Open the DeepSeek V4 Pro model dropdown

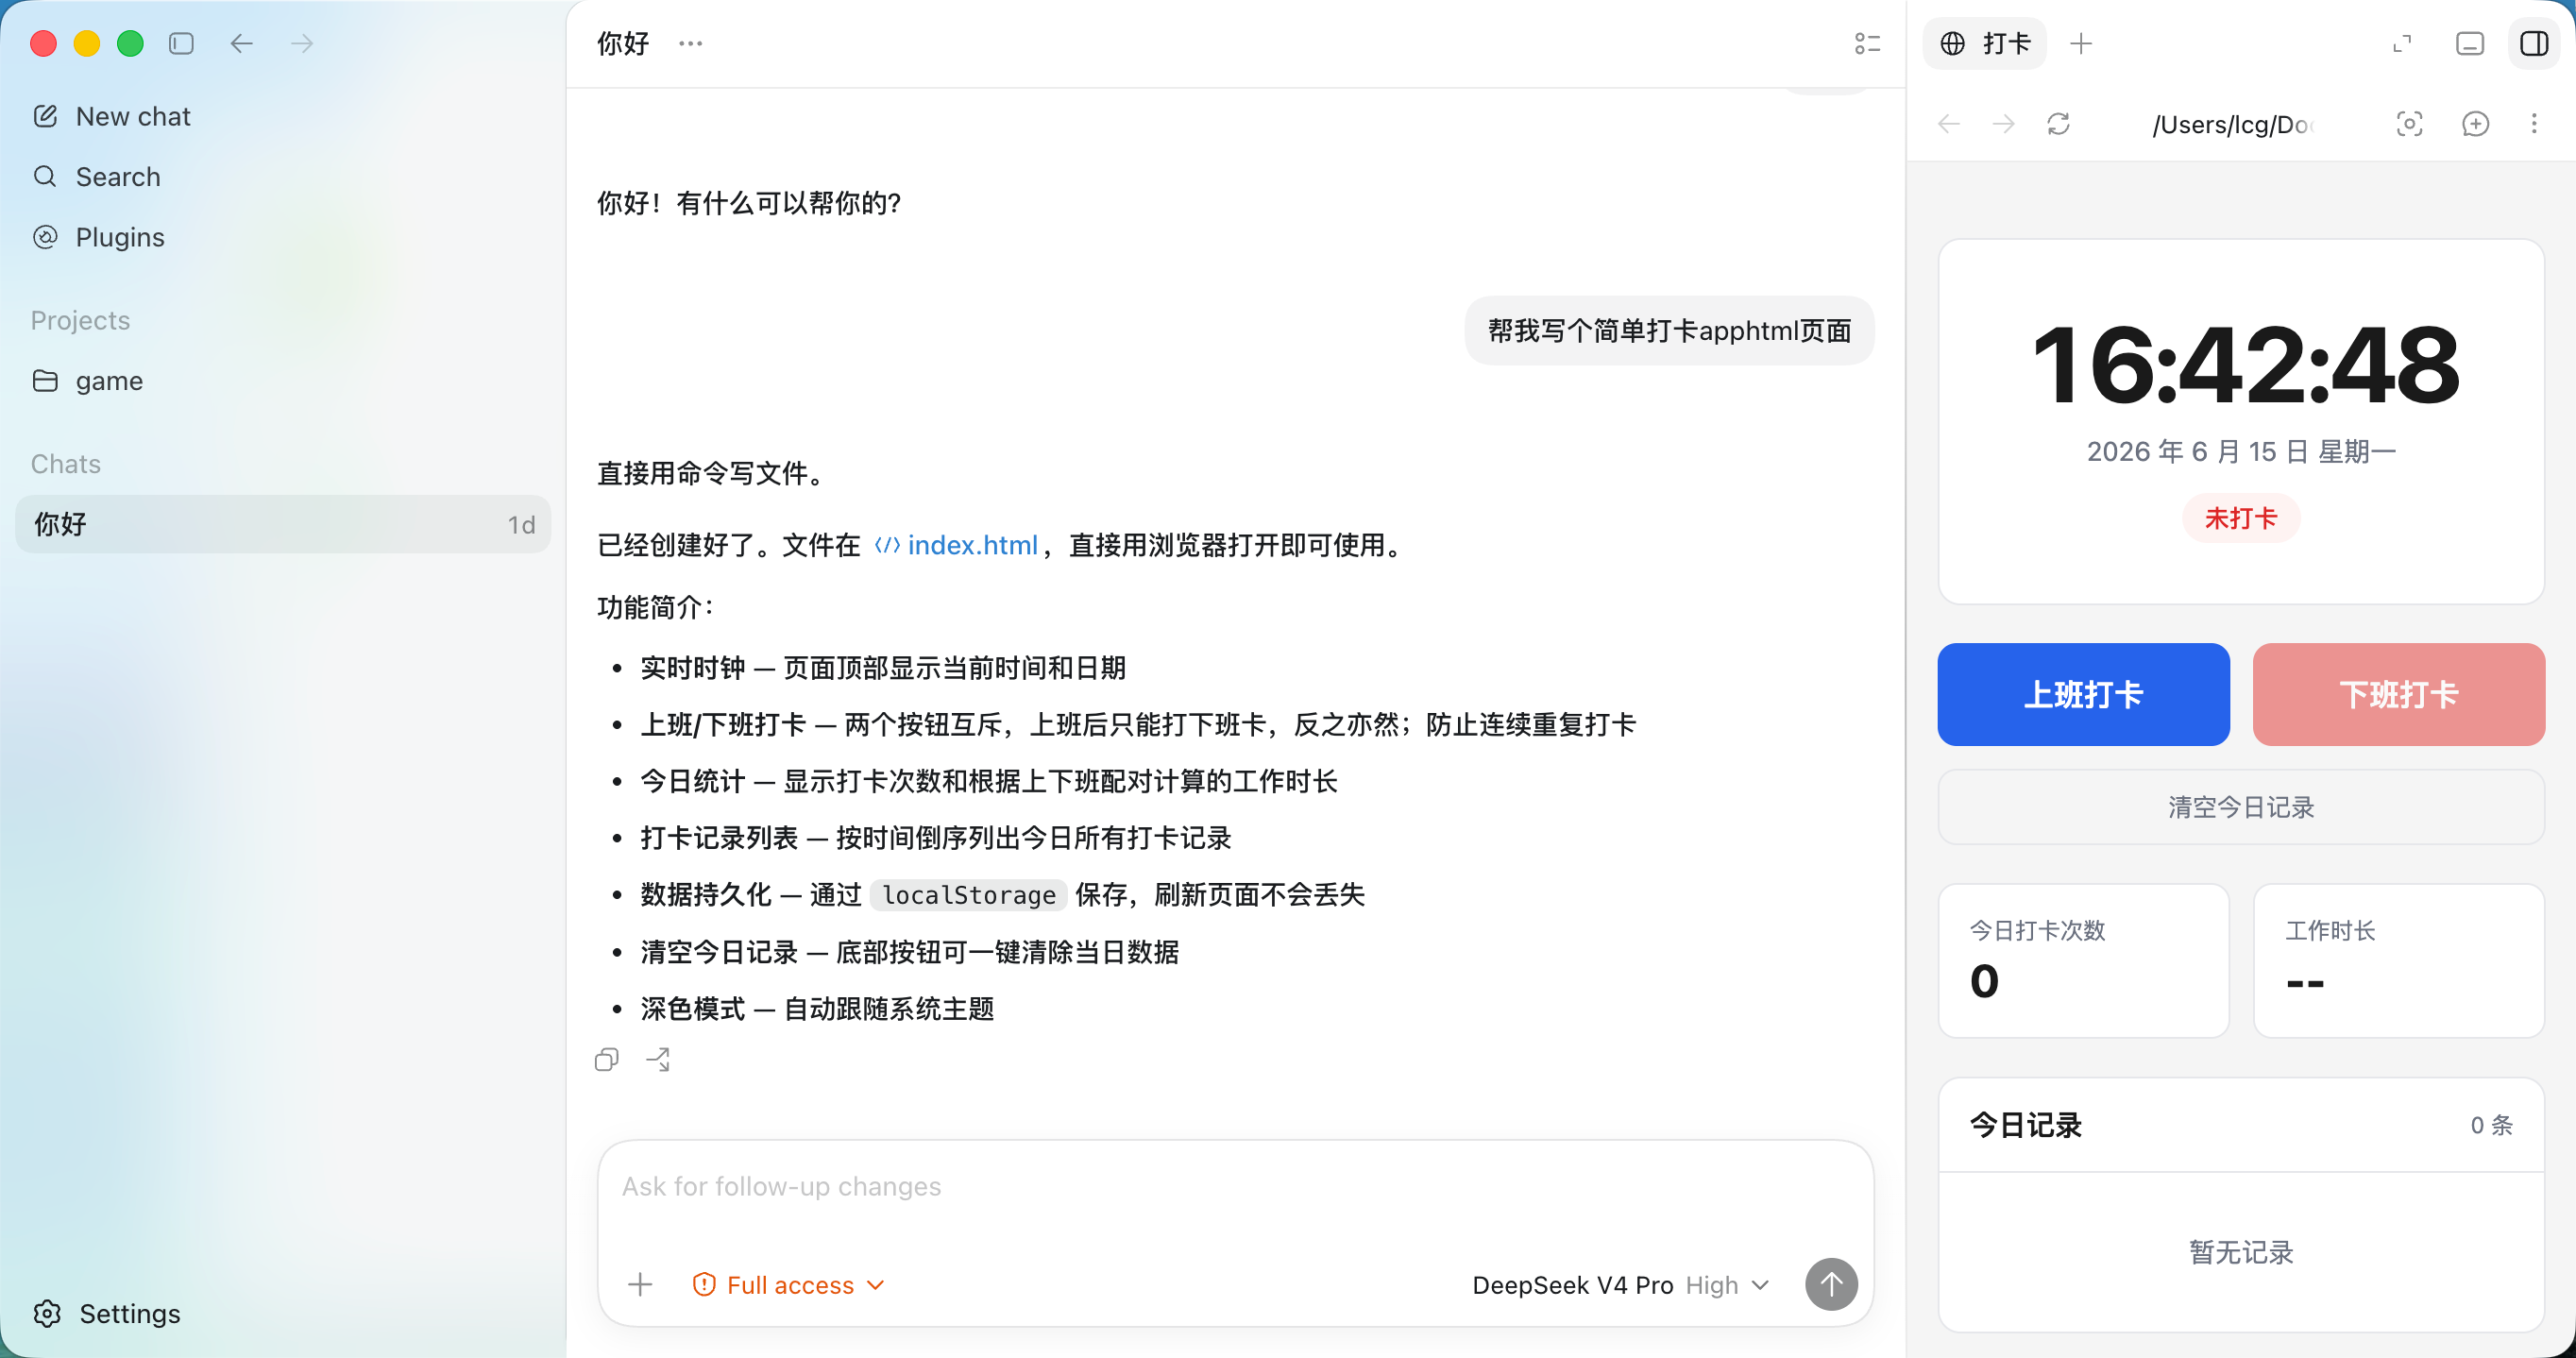point(1621,1284)
